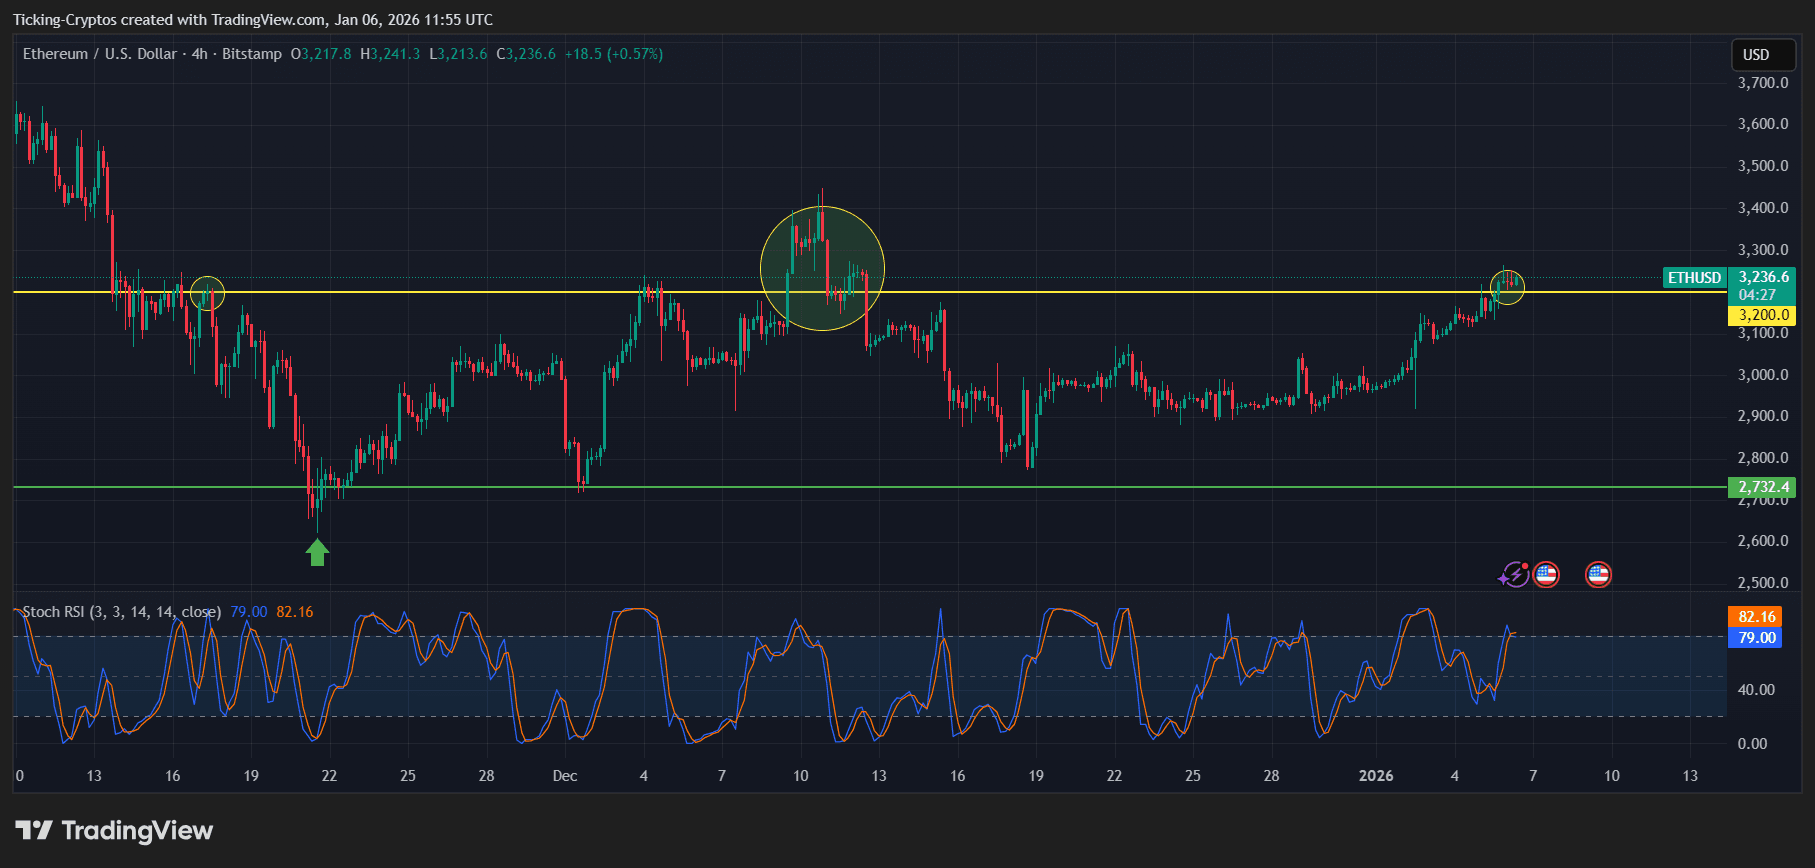Screen dimensions: 1815x868
Task: Select the green up arrow marker
Action: [318, 552]
